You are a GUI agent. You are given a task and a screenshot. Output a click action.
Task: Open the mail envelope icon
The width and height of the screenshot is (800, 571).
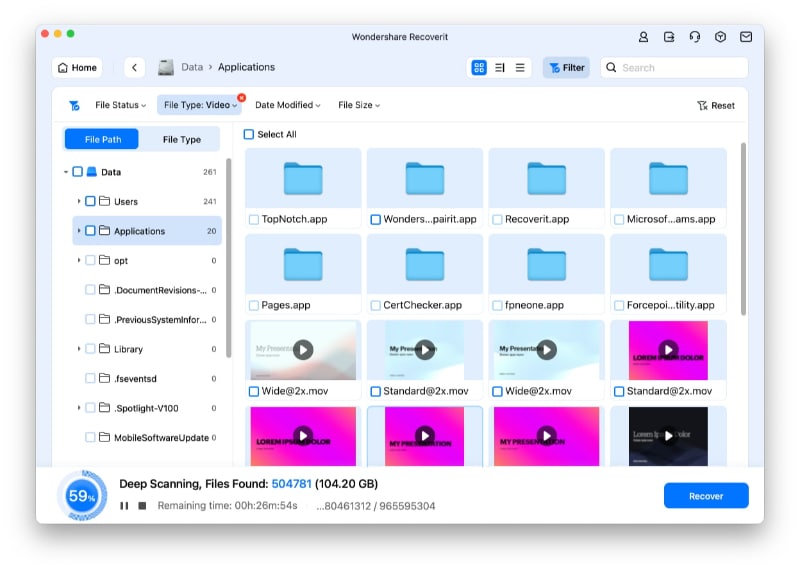click(745, 37)
